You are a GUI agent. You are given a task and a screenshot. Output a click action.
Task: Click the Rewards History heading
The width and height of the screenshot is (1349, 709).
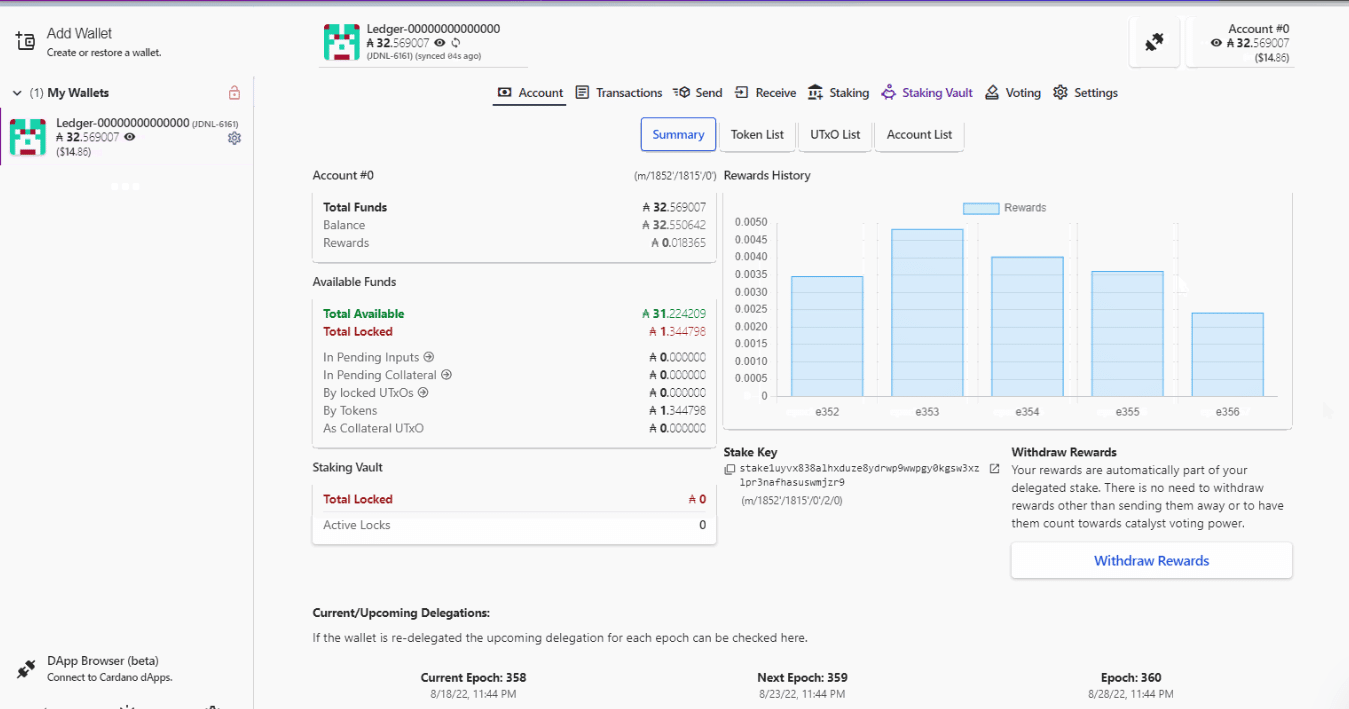(767, 176)
